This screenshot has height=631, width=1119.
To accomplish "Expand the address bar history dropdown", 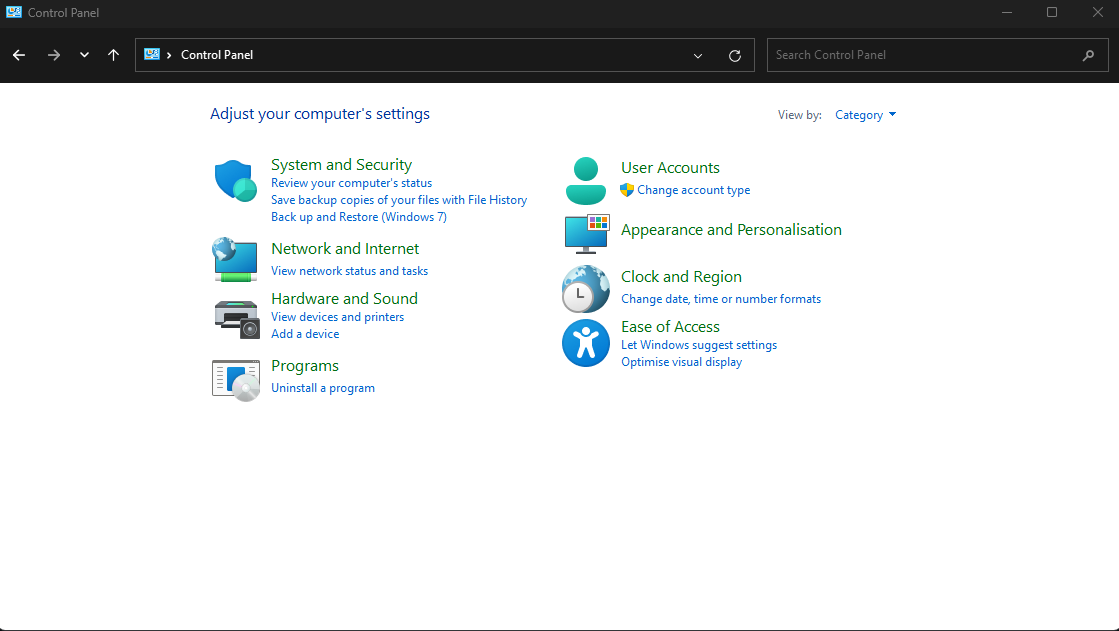I will tap(698, 56).
